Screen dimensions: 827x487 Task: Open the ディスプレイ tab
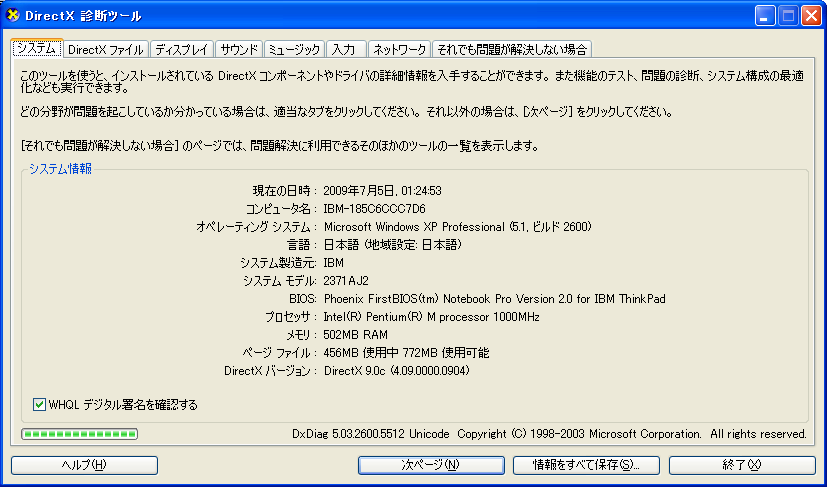click(x=182, y=50)
